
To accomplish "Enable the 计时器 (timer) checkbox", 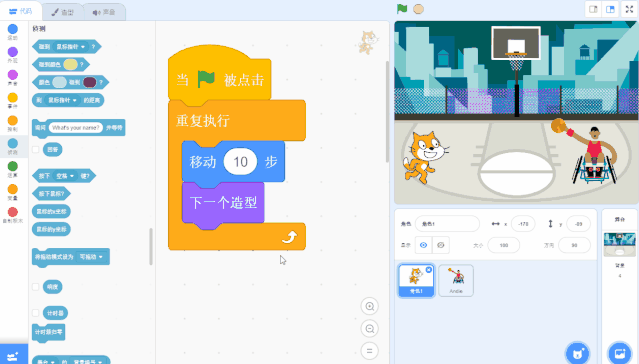I will click(35, 313).
